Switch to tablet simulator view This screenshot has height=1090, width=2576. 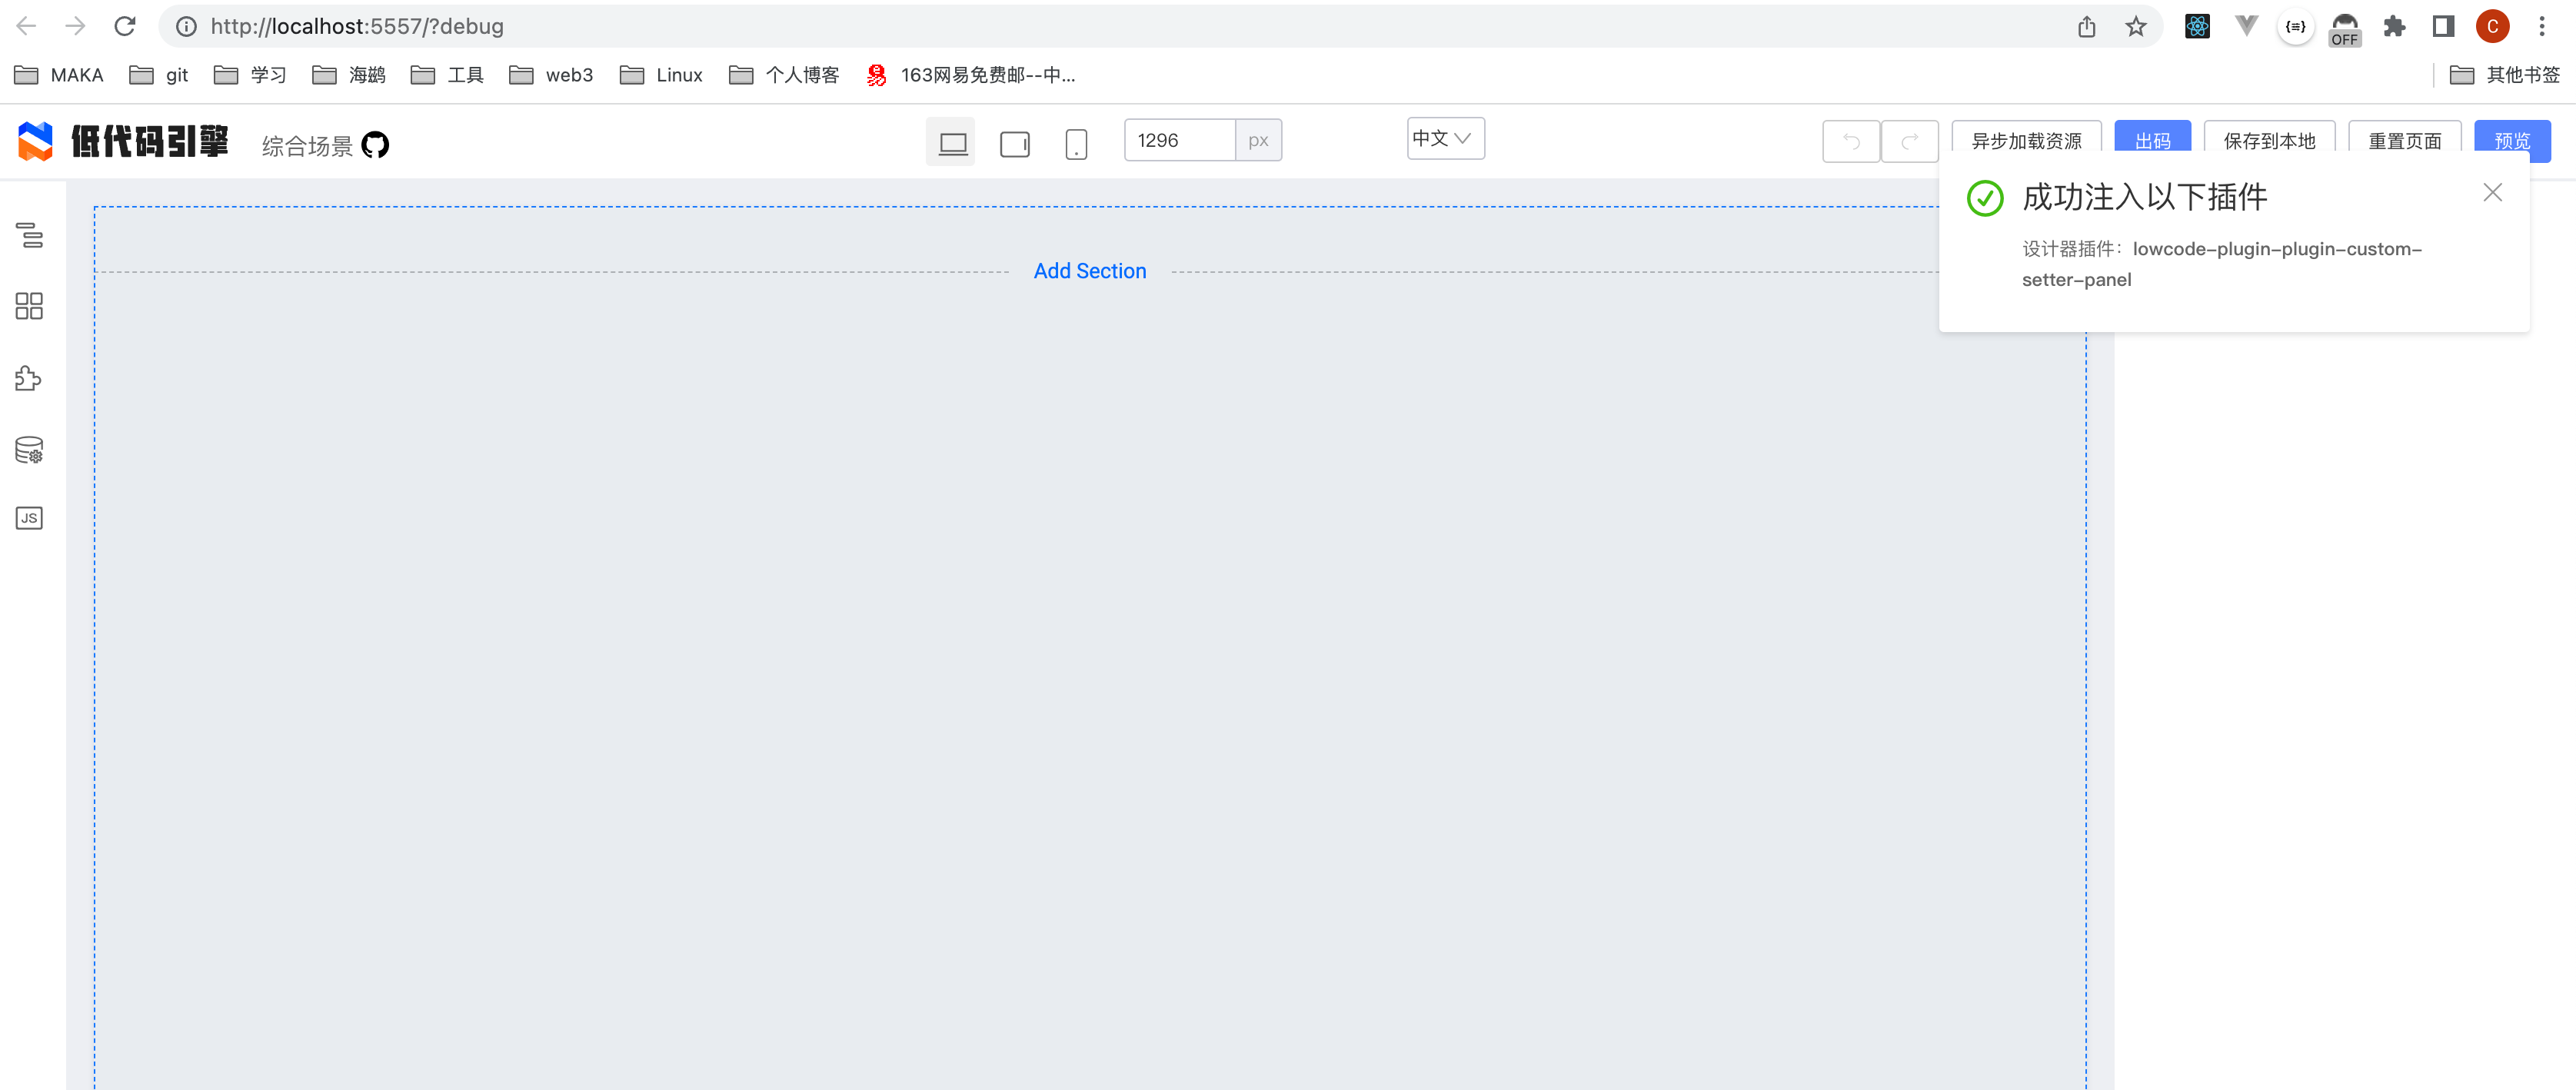click(1014, 144)
